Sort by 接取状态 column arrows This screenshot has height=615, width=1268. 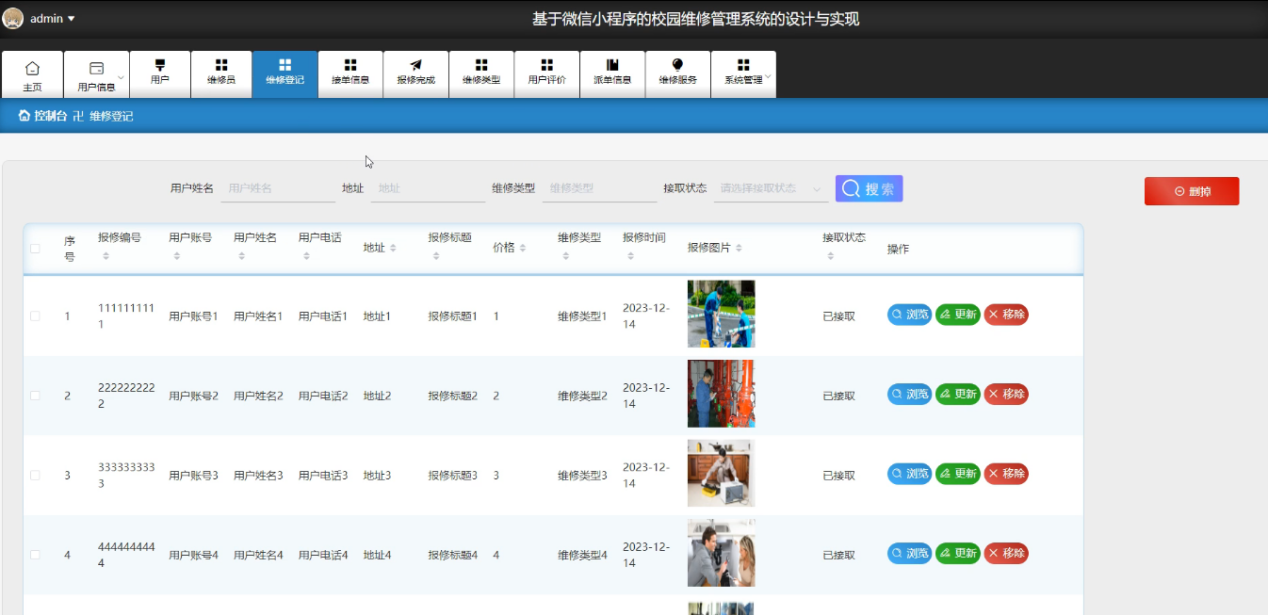pos(831,257)
